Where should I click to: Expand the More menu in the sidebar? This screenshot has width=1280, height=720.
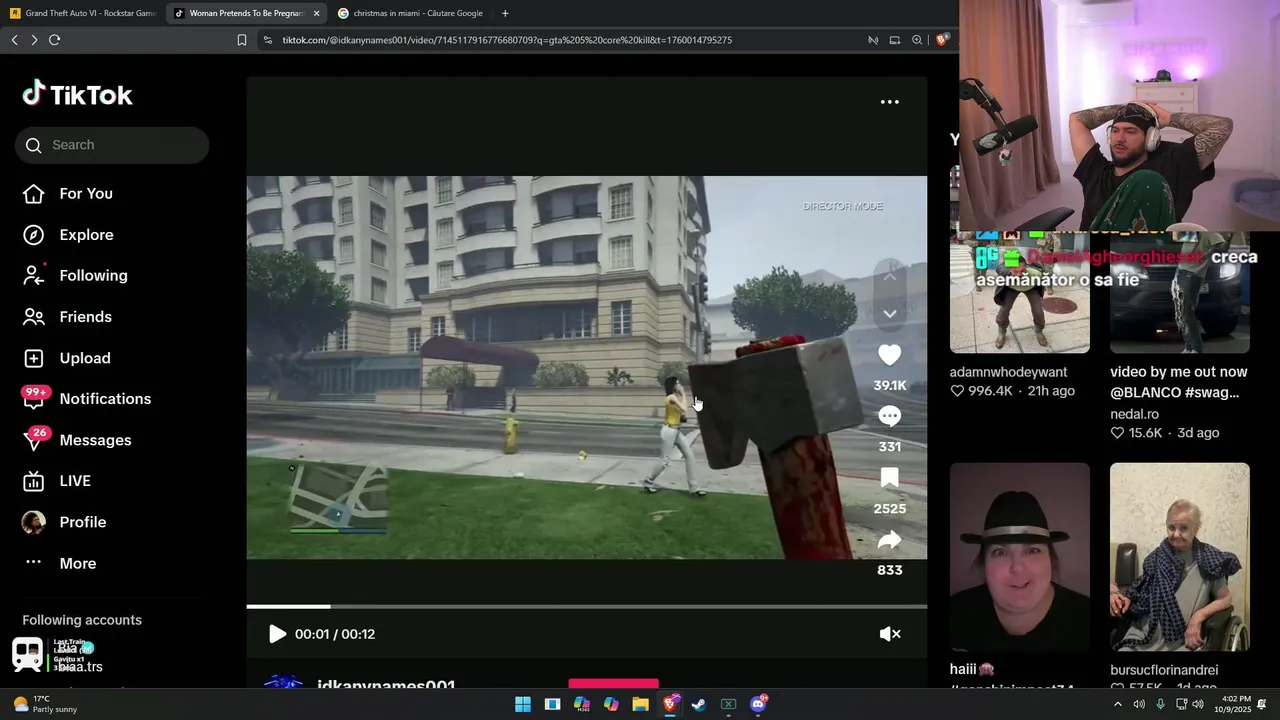click(60, 563)
